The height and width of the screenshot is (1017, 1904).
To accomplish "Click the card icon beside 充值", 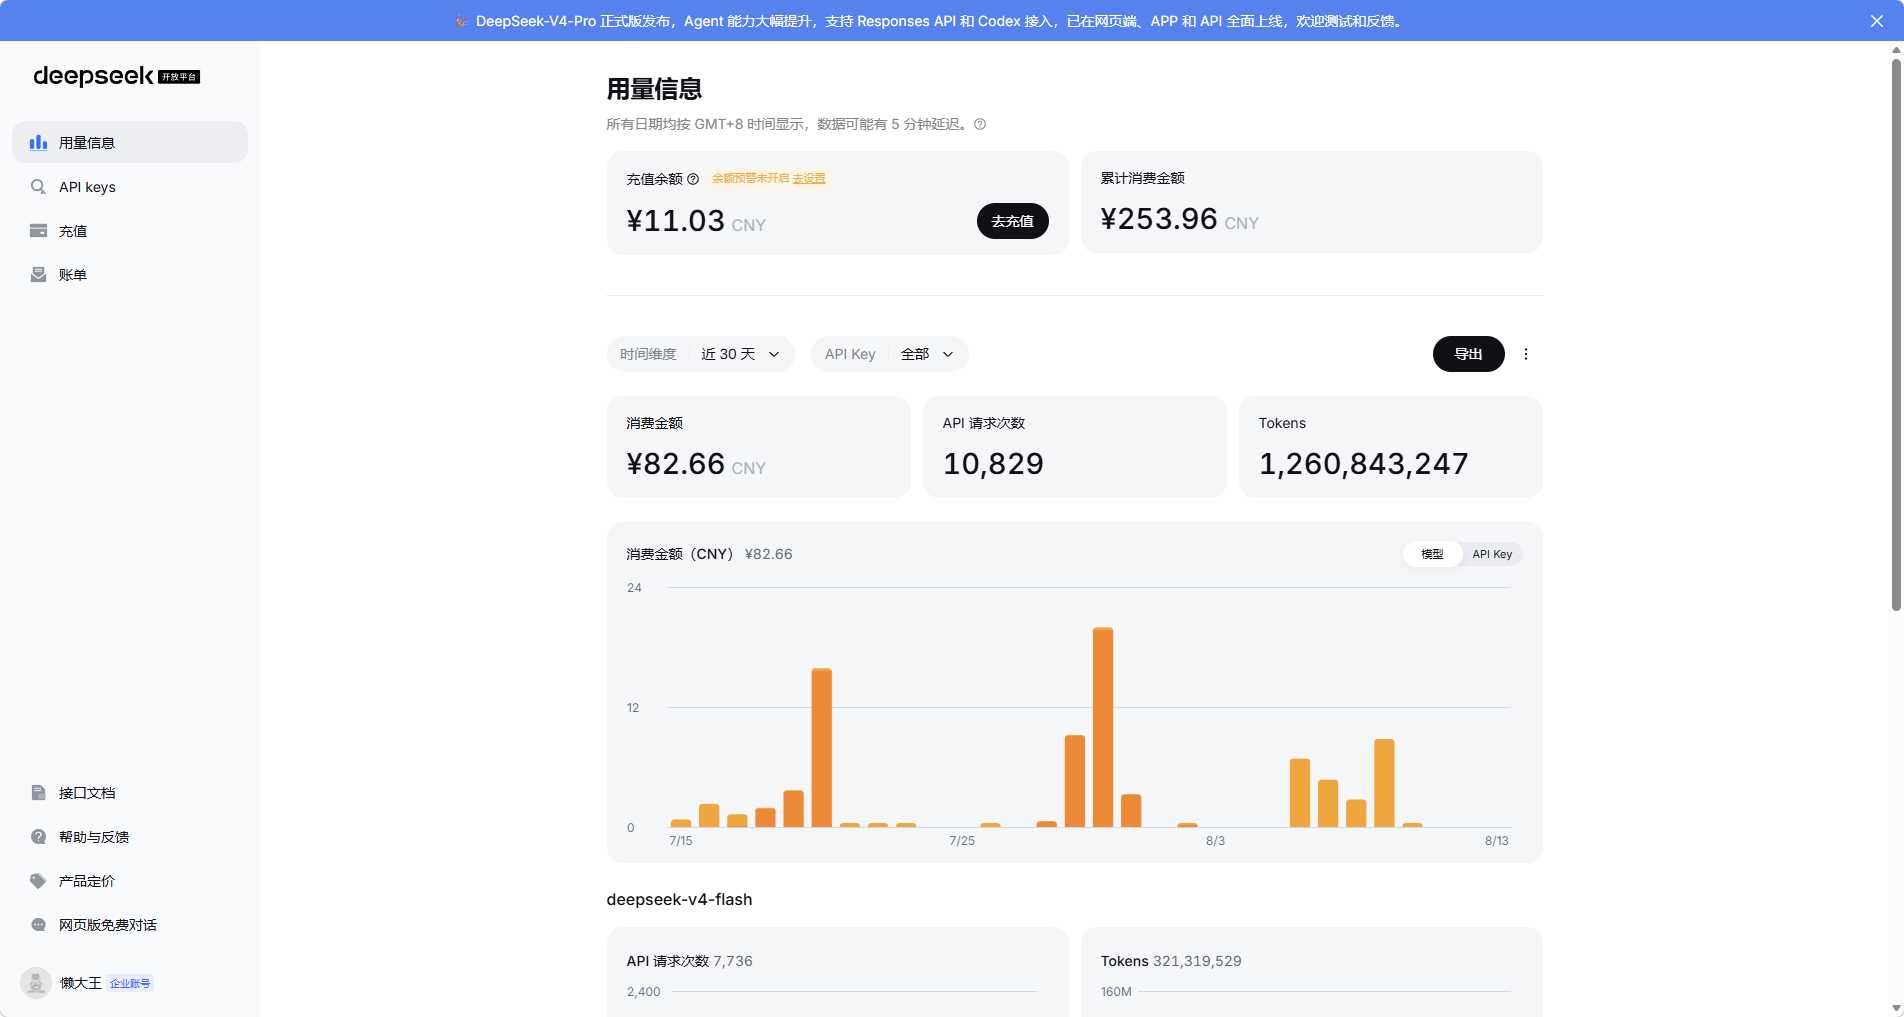I will click(38, 231).
